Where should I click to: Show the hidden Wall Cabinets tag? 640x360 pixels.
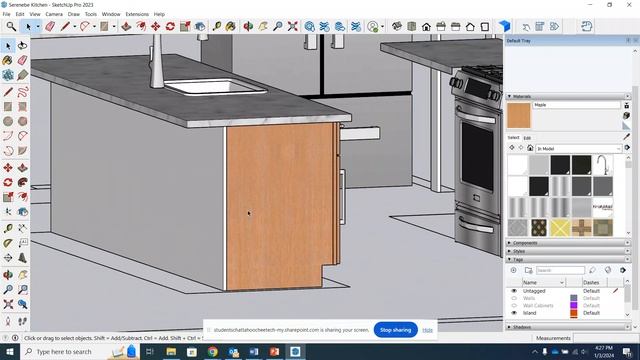coord(514,306)
